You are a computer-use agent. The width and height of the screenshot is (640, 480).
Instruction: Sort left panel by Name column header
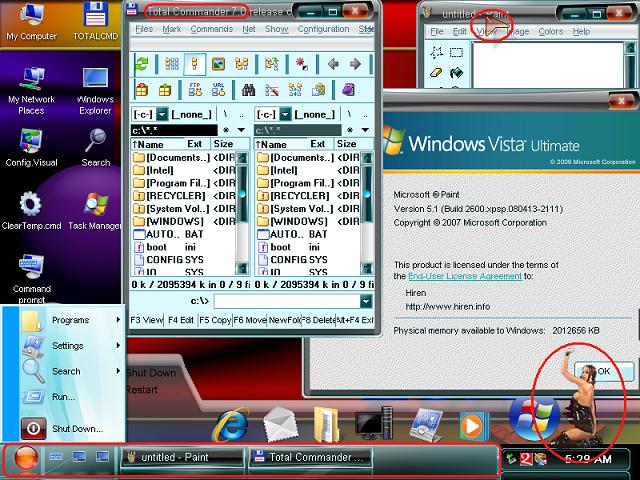click(157, 144)
